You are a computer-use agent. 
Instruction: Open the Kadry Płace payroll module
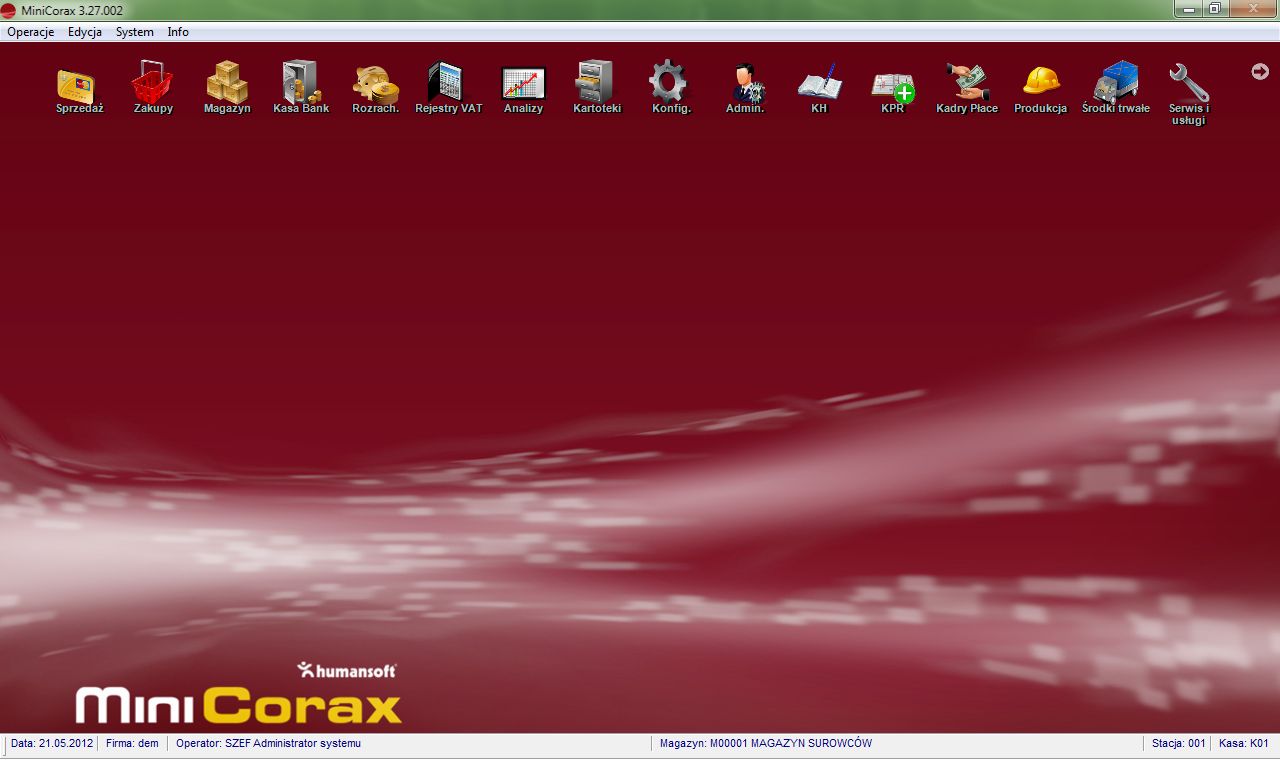click(x=967, y=87)
